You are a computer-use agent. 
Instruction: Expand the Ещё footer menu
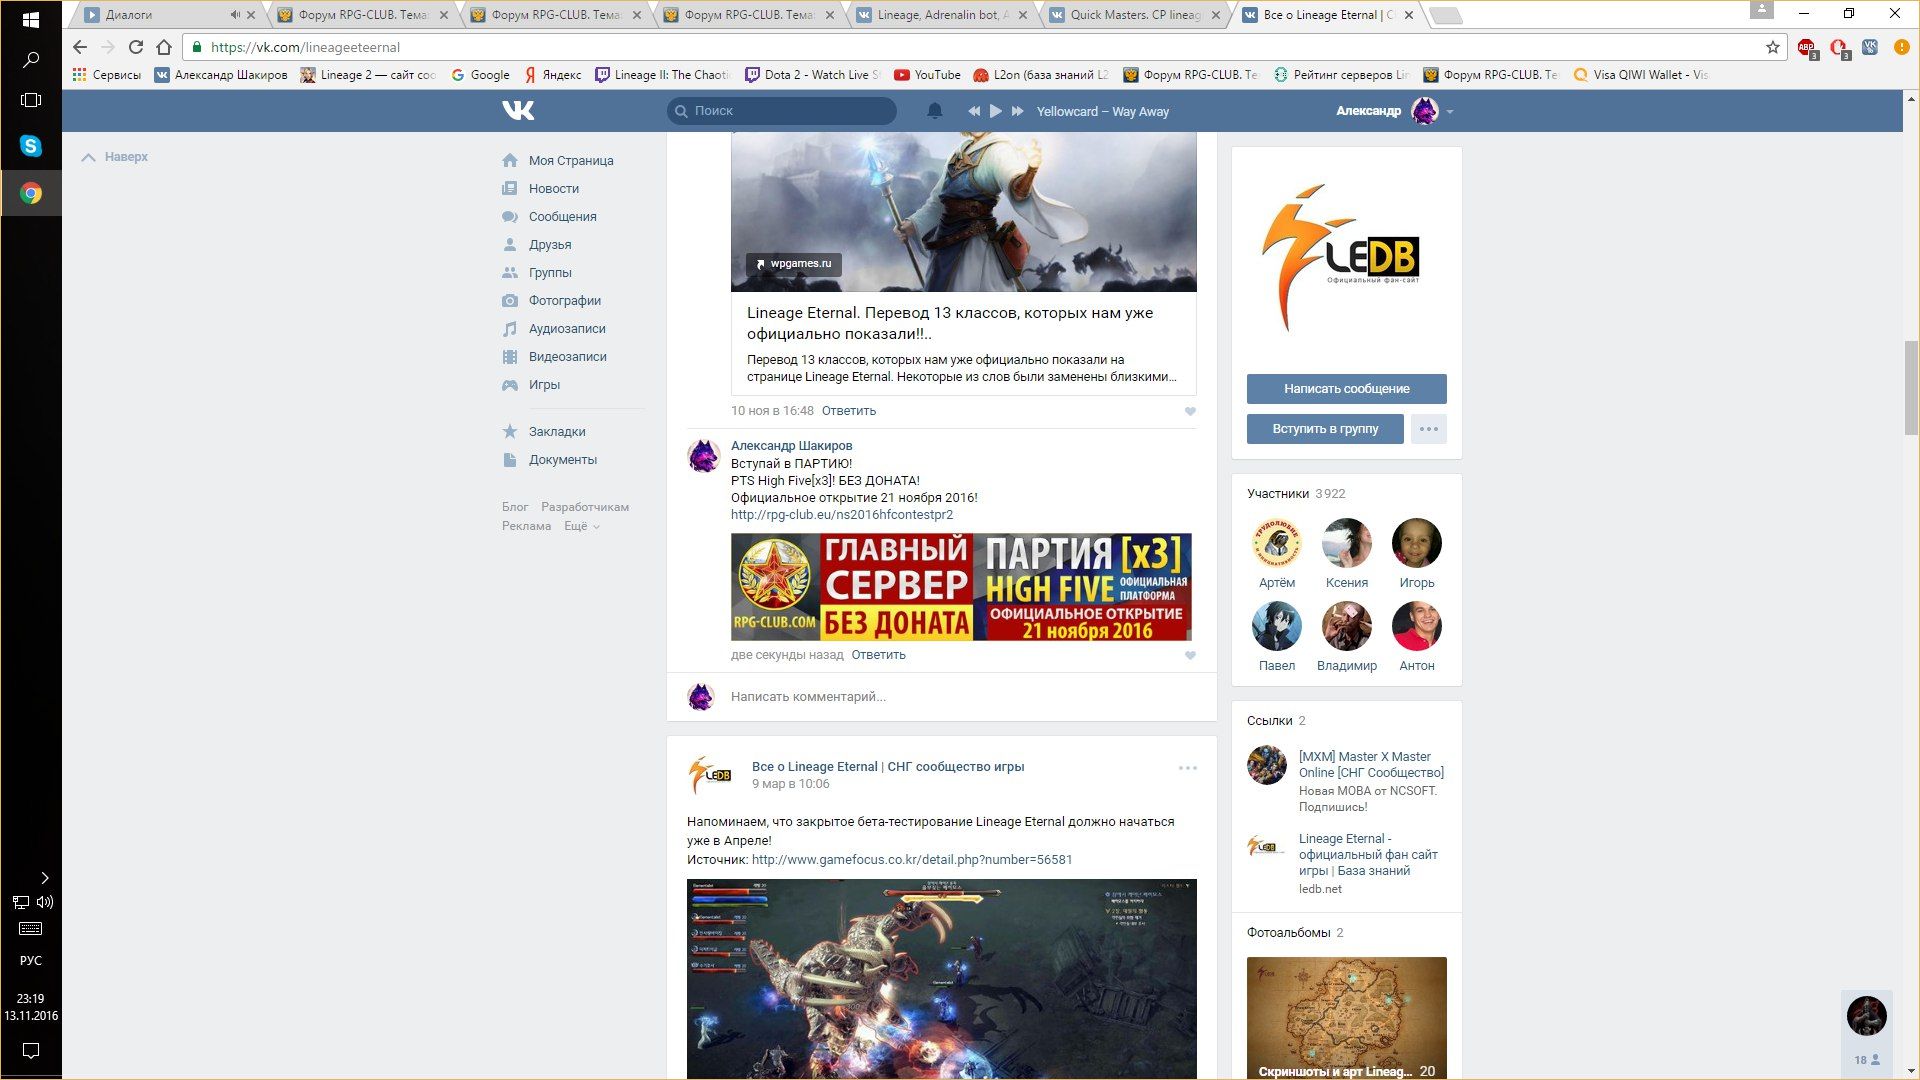[x=581, y=526]
